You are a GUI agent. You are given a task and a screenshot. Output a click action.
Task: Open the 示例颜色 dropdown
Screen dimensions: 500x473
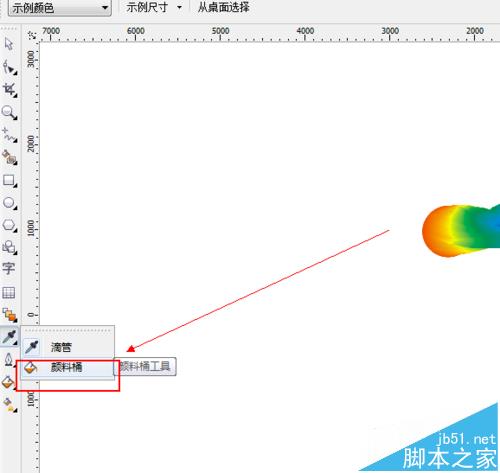[x=60, y=7]
